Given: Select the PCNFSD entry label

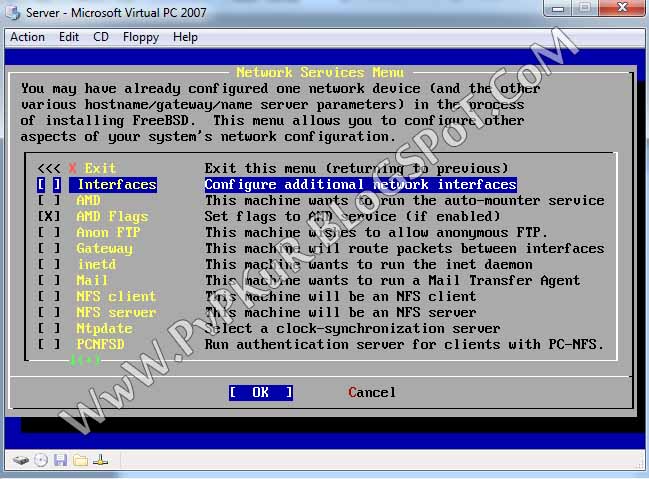Looking at the screenshot, I should [100, 344].
